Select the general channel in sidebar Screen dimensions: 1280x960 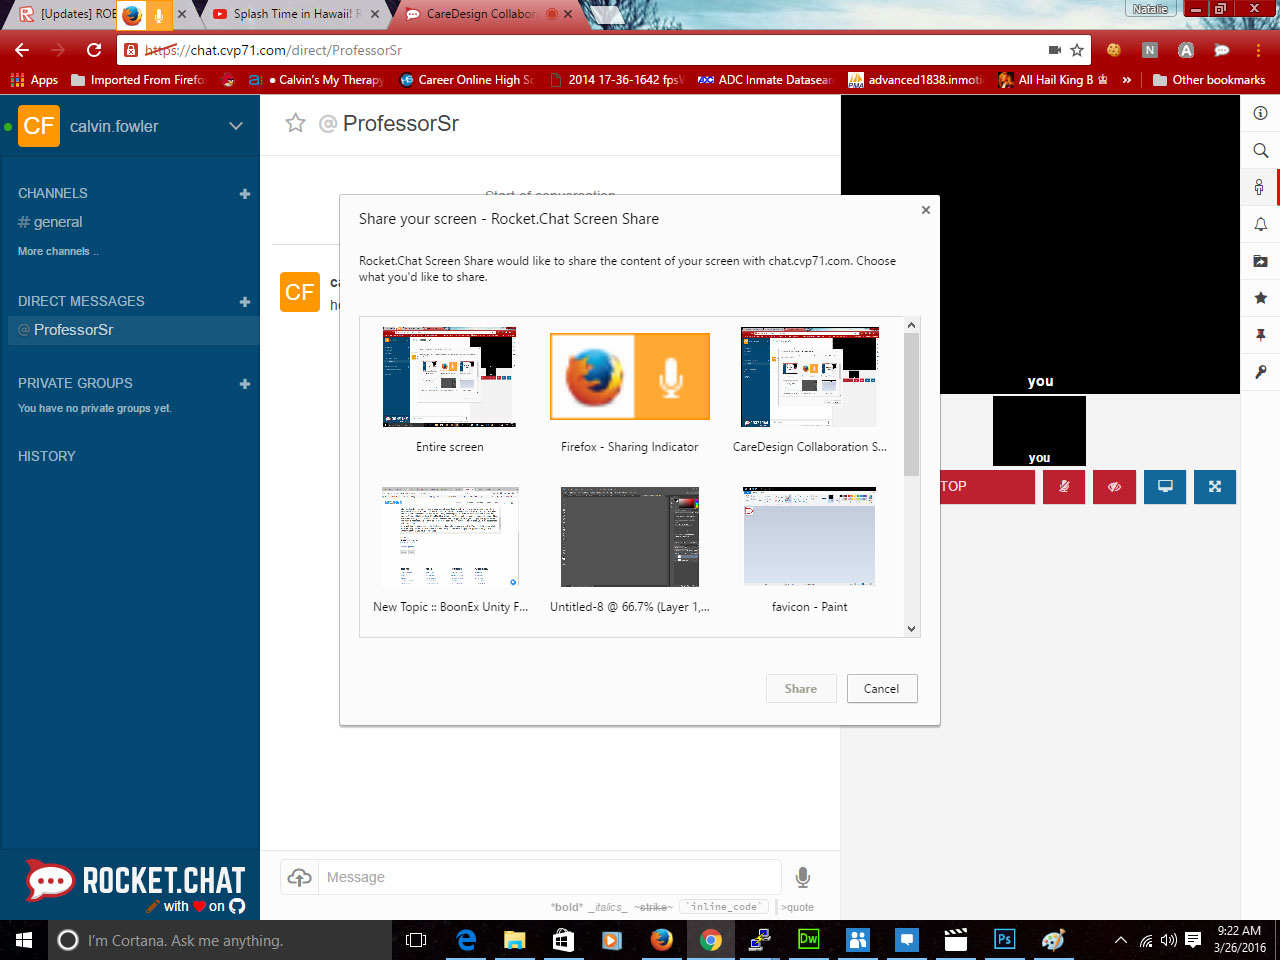58,222
